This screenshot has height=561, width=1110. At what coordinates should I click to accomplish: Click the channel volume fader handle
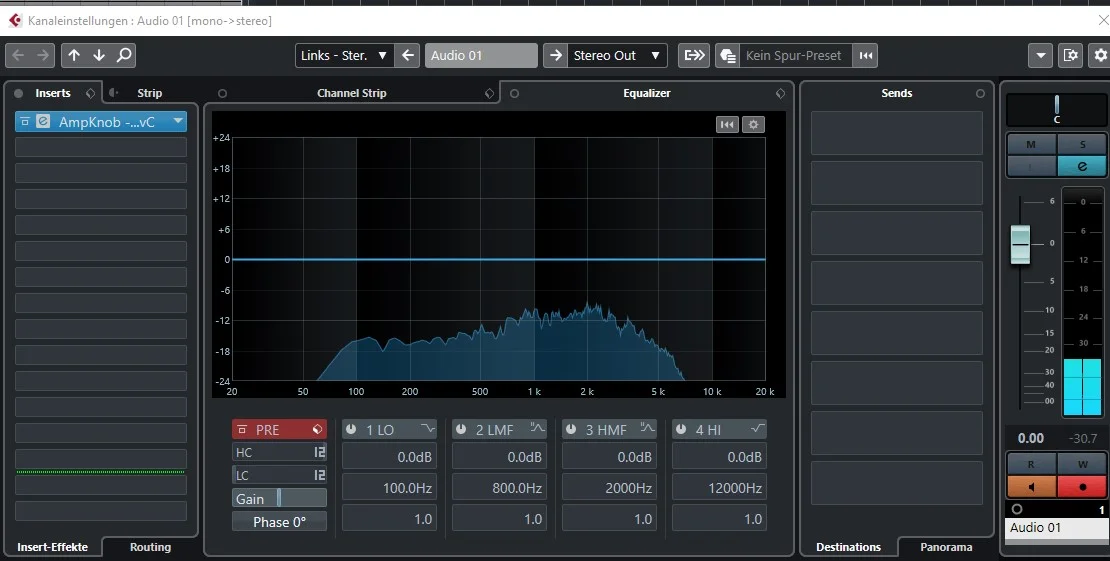[1020, 244]
